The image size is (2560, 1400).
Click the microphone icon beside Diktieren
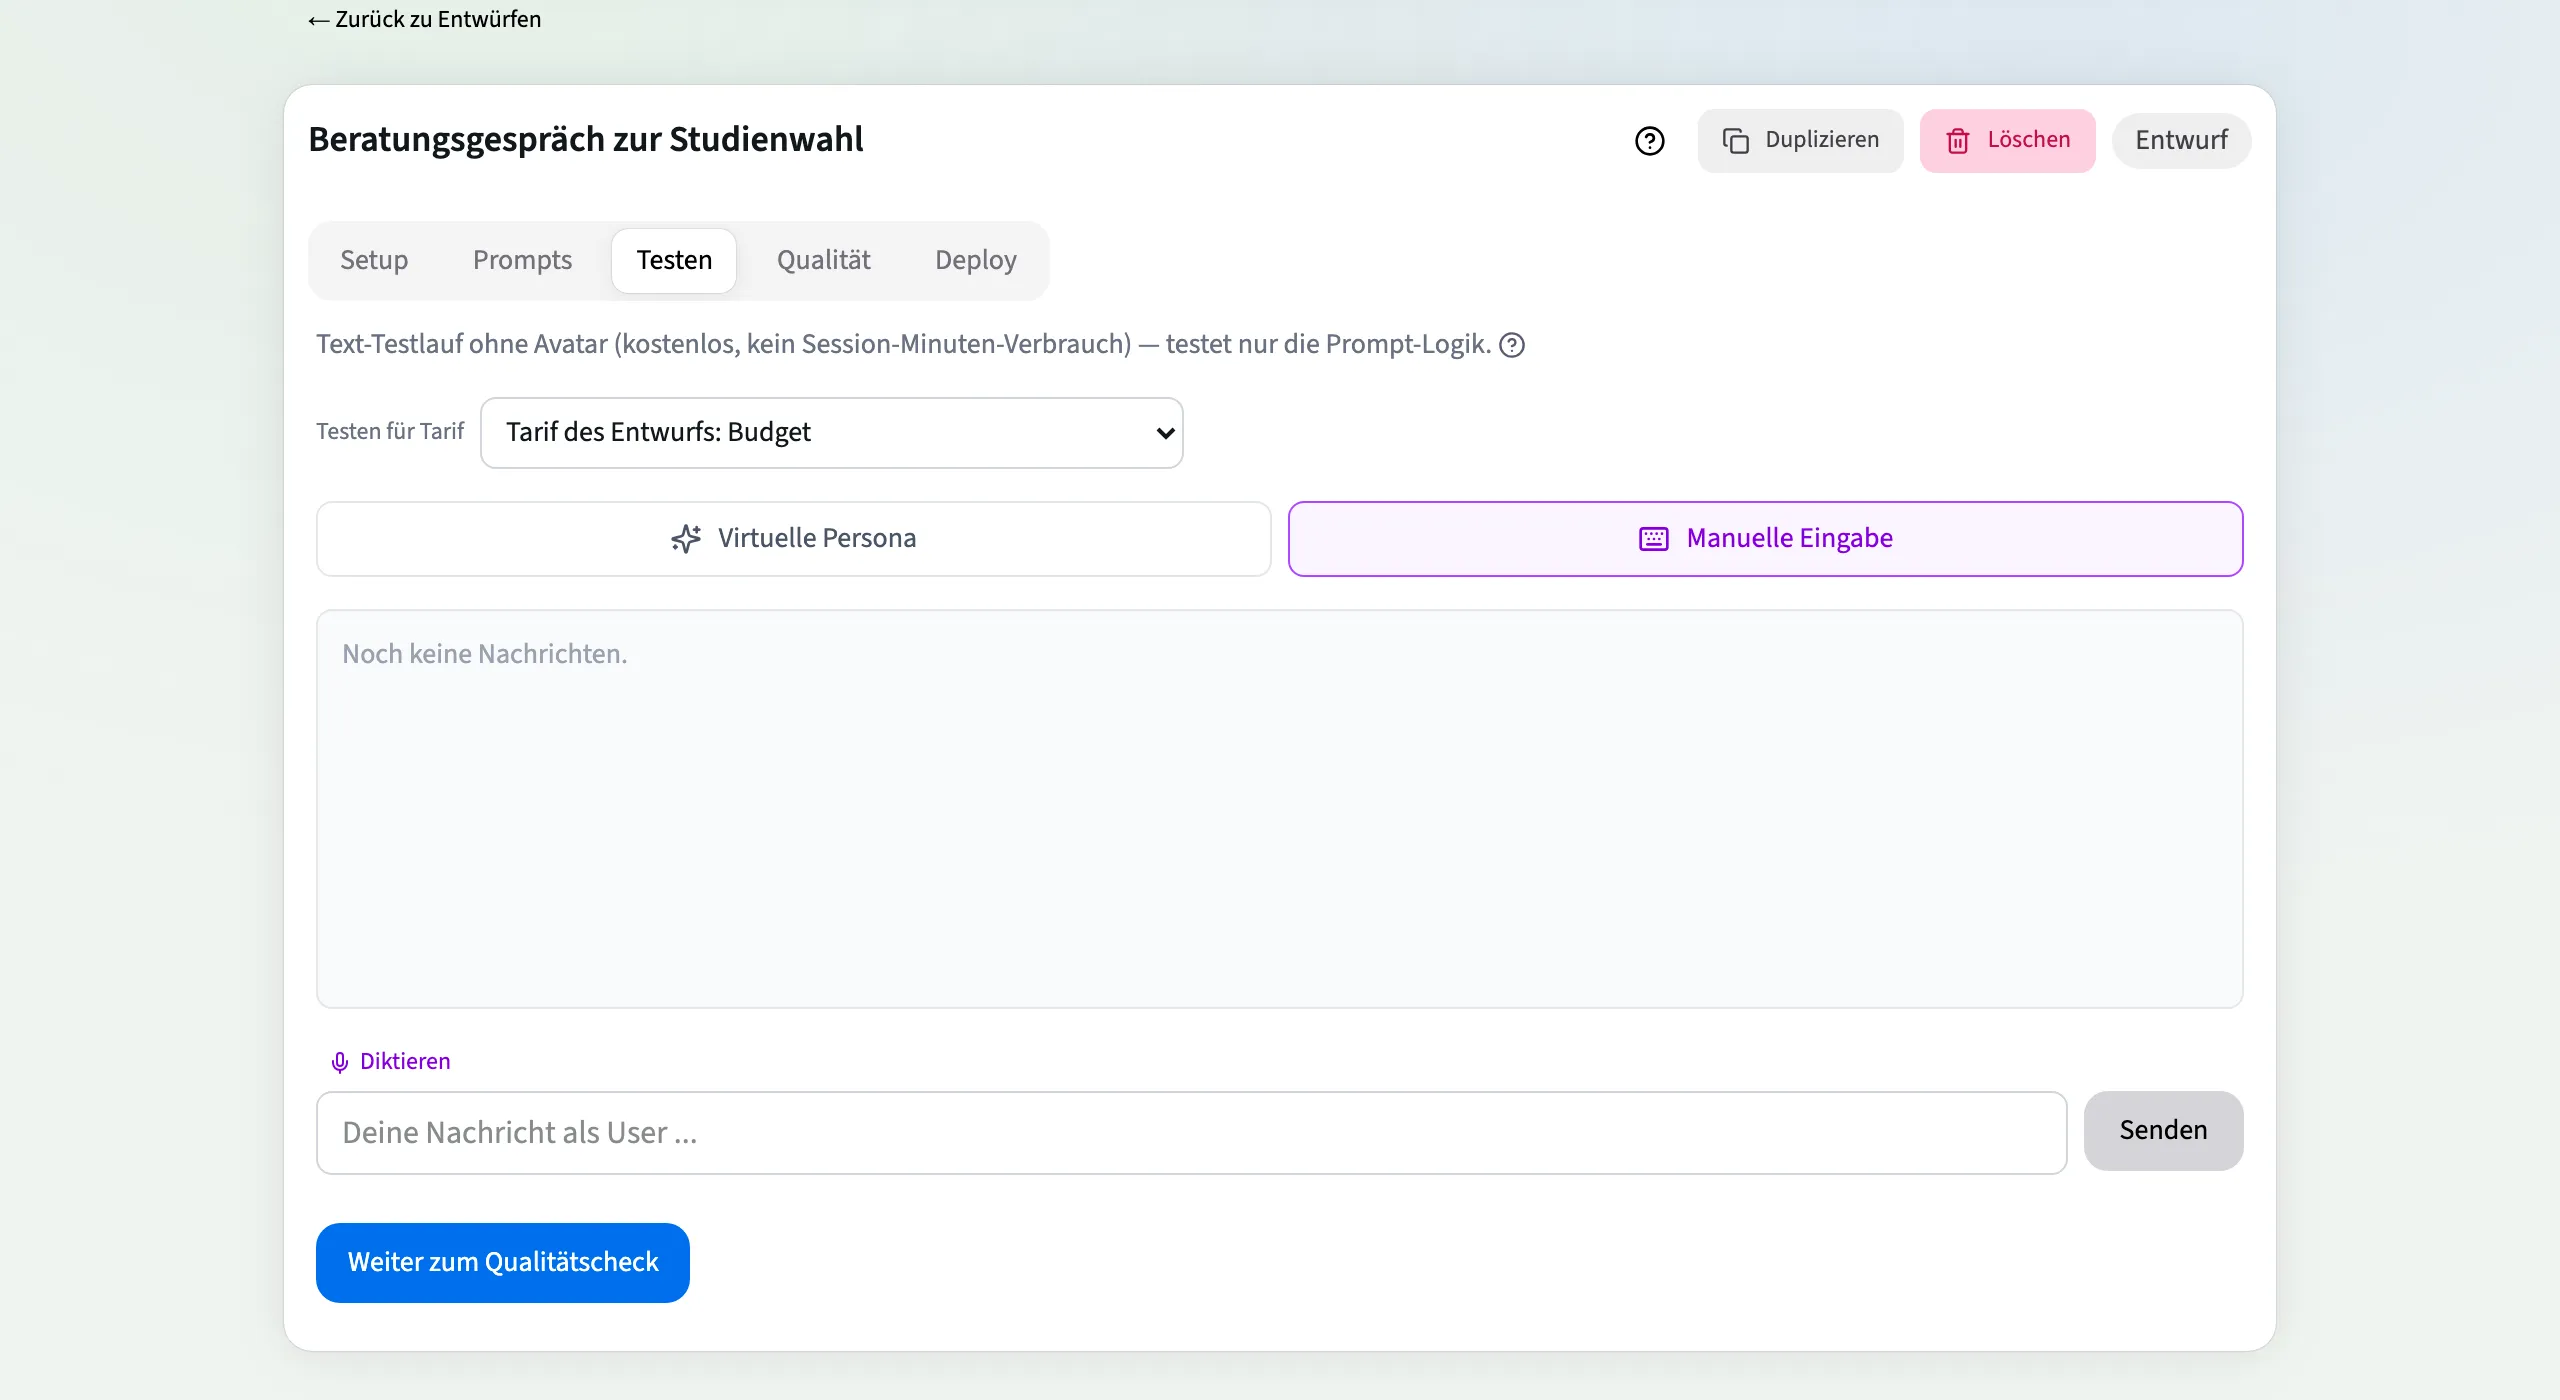(x=340, y=1062)
